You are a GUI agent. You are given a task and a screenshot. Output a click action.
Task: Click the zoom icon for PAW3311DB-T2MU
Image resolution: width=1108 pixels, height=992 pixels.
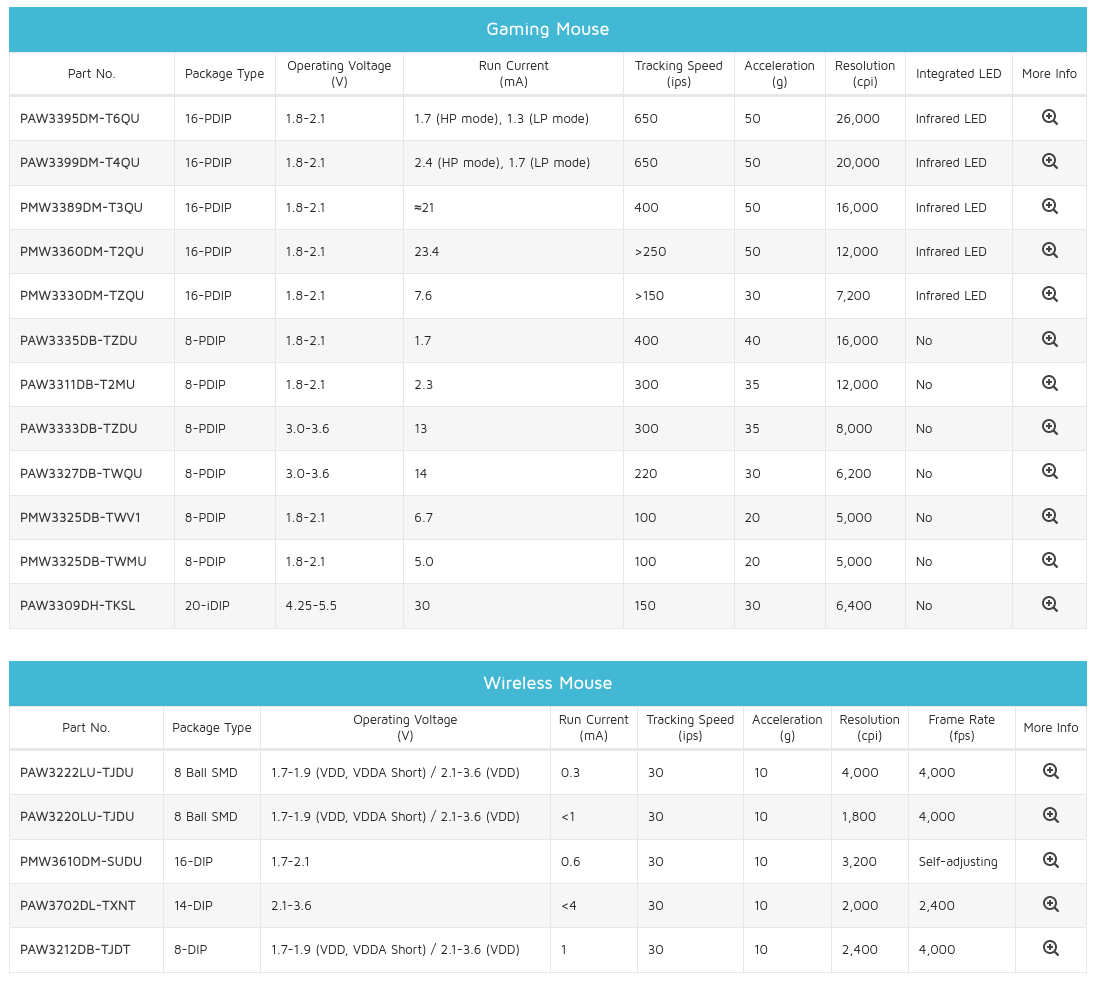coord(1049,383)
